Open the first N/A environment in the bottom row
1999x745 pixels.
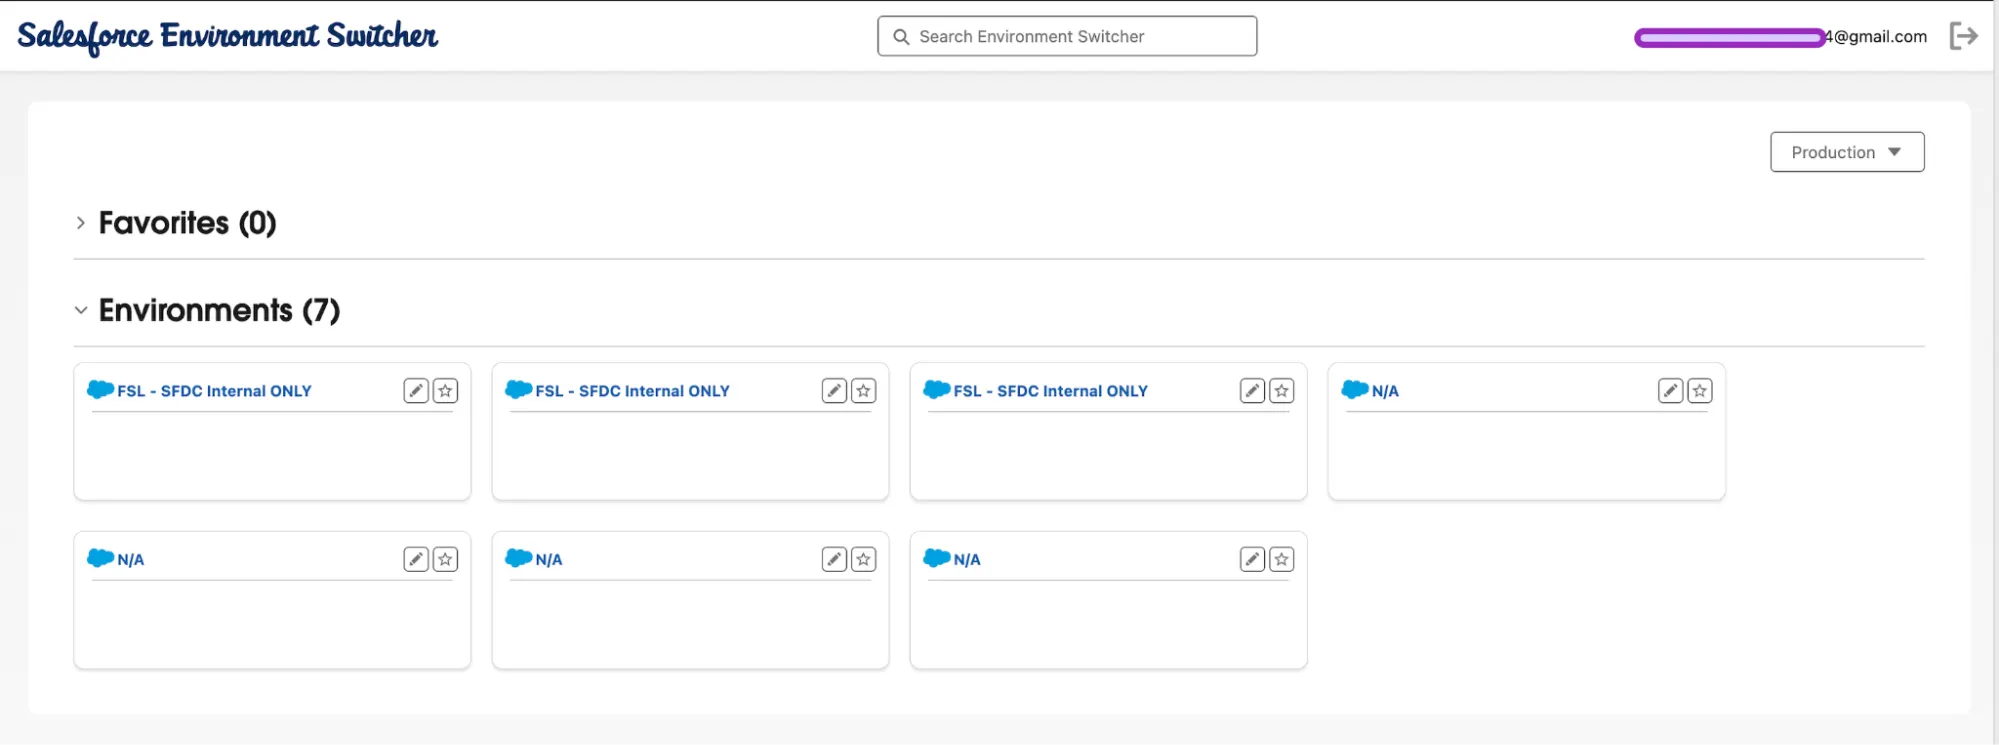click(131, 560)
